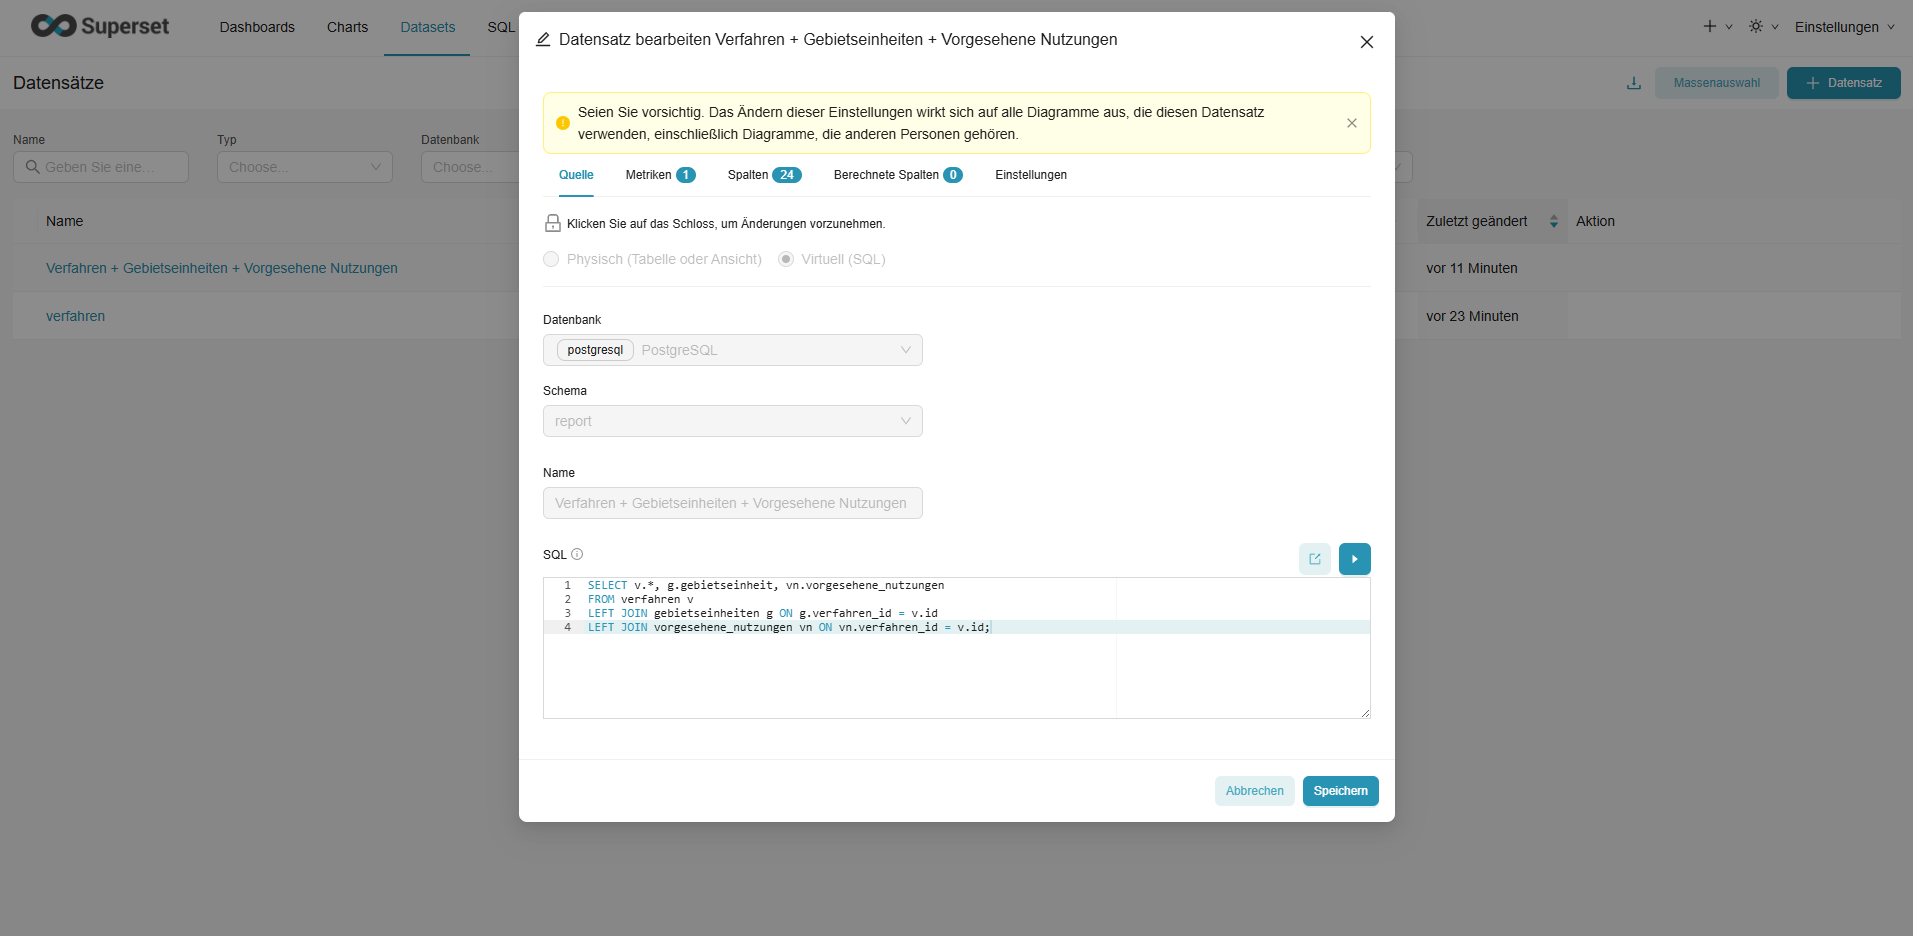Image resolution: width=1913 pixels, height=936 pixels.
Task: Click the Speichern button
Action: tap(1340, 791)
